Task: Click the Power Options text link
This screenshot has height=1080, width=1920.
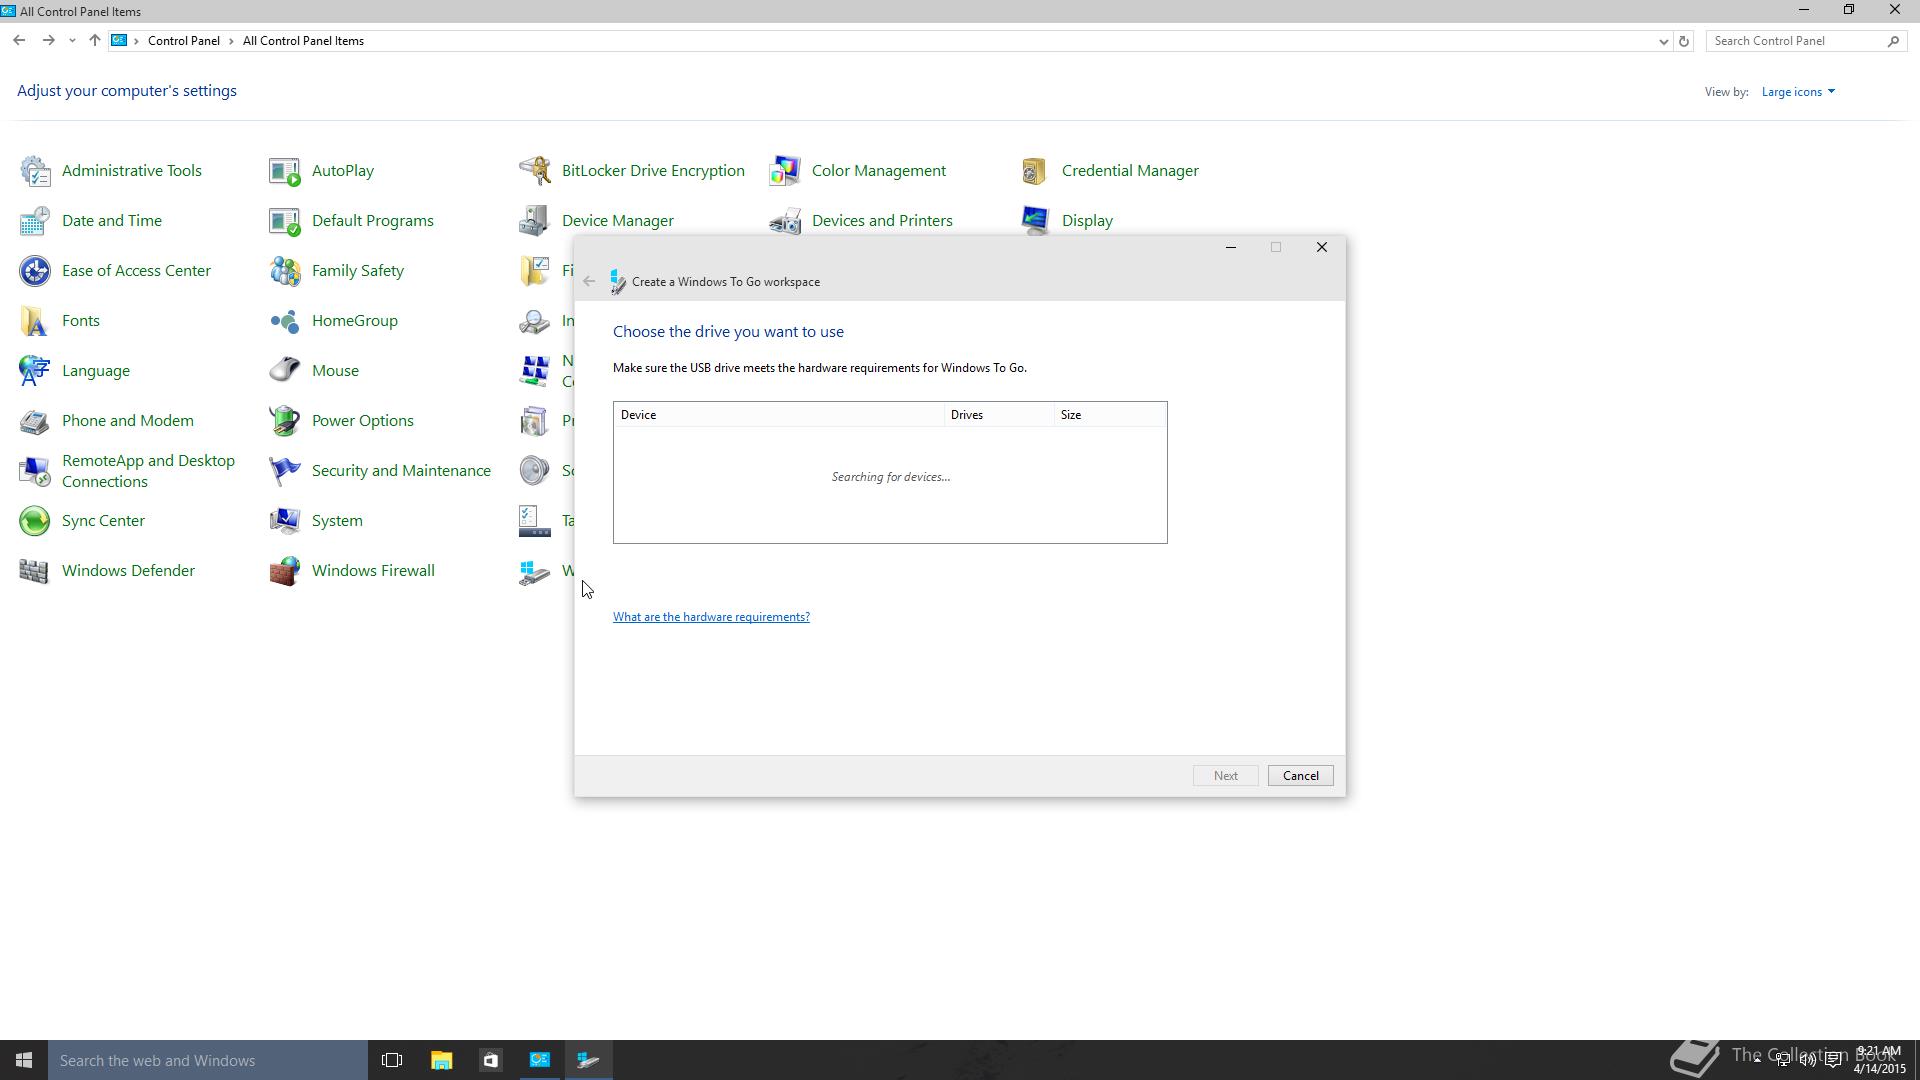Action: 363,421
